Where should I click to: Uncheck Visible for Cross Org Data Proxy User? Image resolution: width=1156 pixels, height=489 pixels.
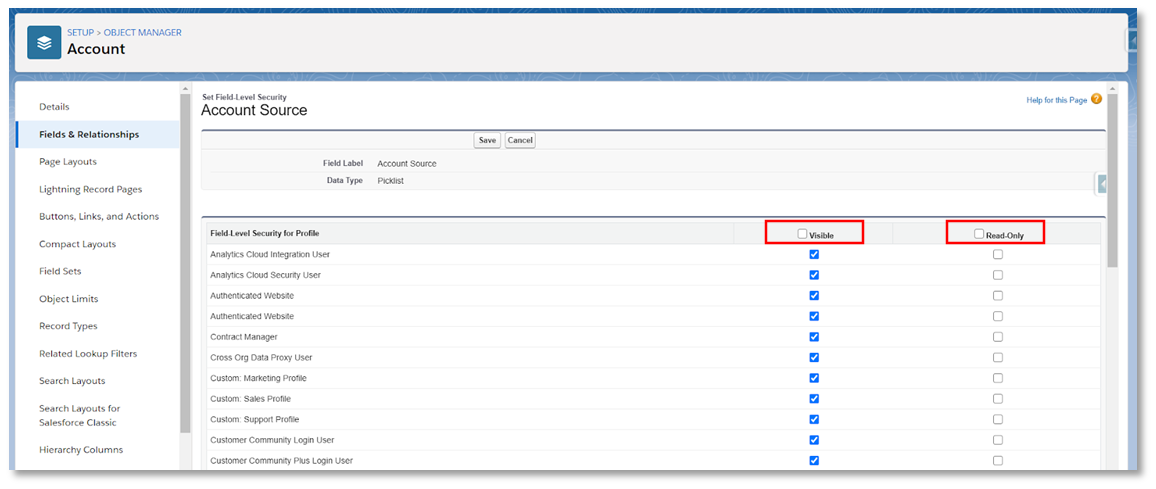pyautogui.click(x=814, y=358)
